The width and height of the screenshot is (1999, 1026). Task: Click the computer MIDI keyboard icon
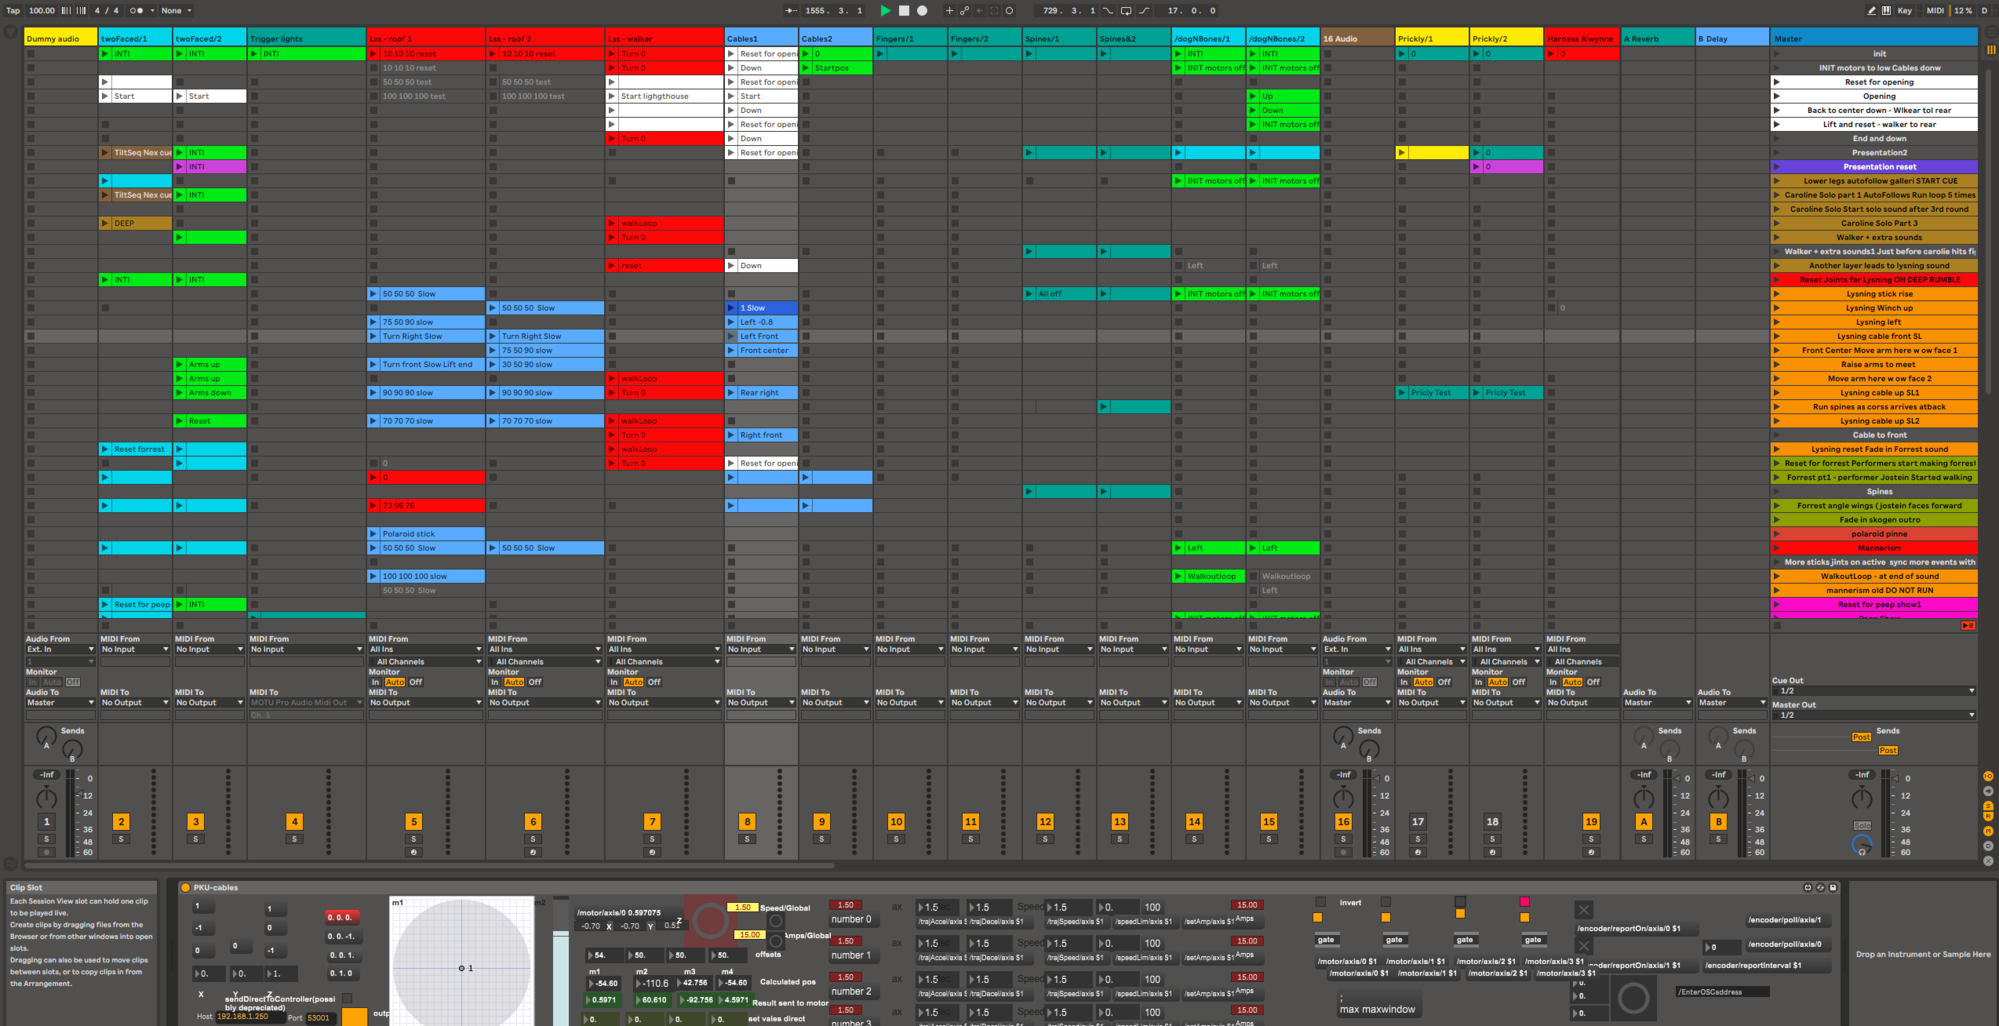[x=1886, y=11]
